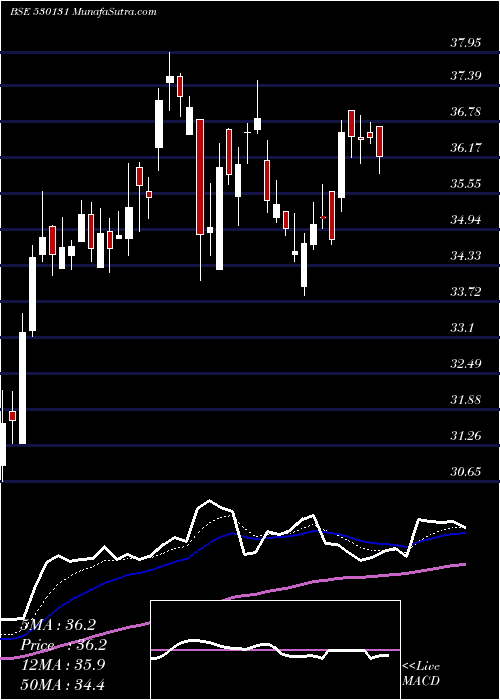Screen dimensions: 500x700
Task: Click the 36.17 price axis label
Action: (465, 147)
